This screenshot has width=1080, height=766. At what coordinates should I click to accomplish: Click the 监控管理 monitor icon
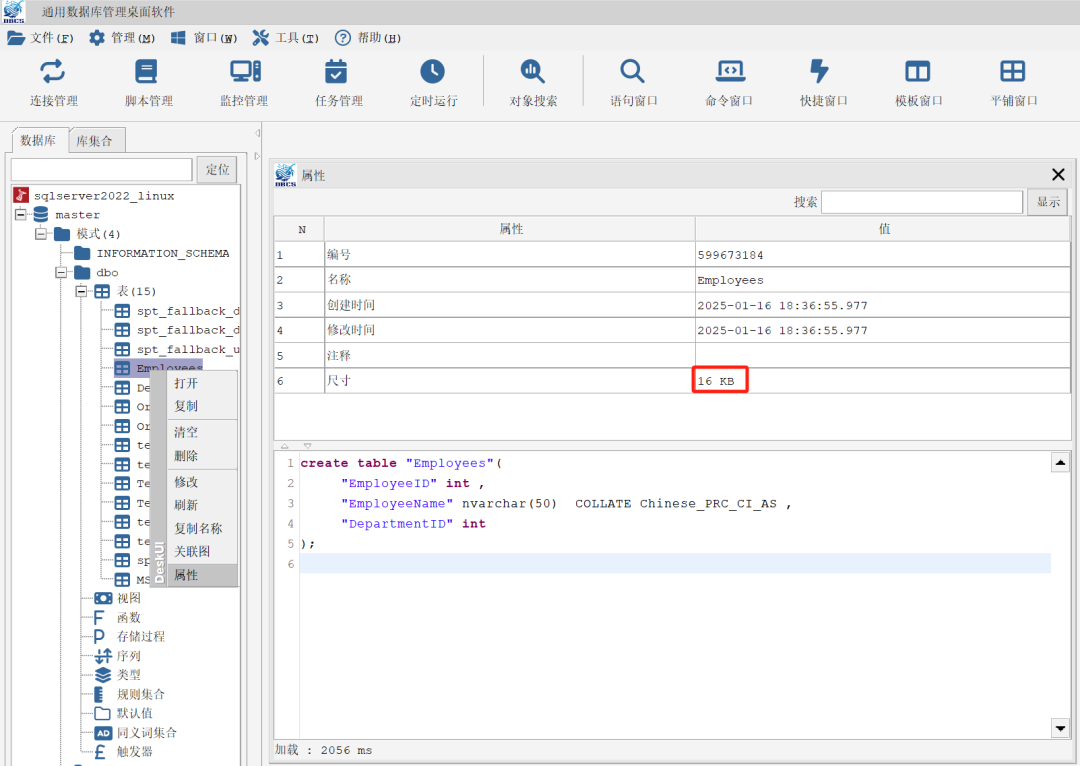click(244, 72)
